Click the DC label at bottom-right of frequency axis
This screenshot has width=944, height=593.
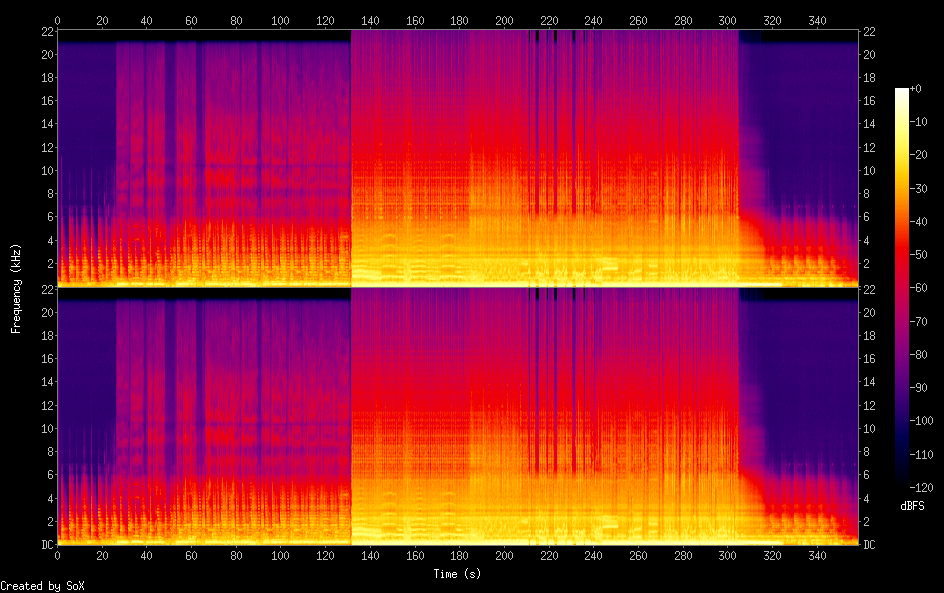[x=870, y=545]
